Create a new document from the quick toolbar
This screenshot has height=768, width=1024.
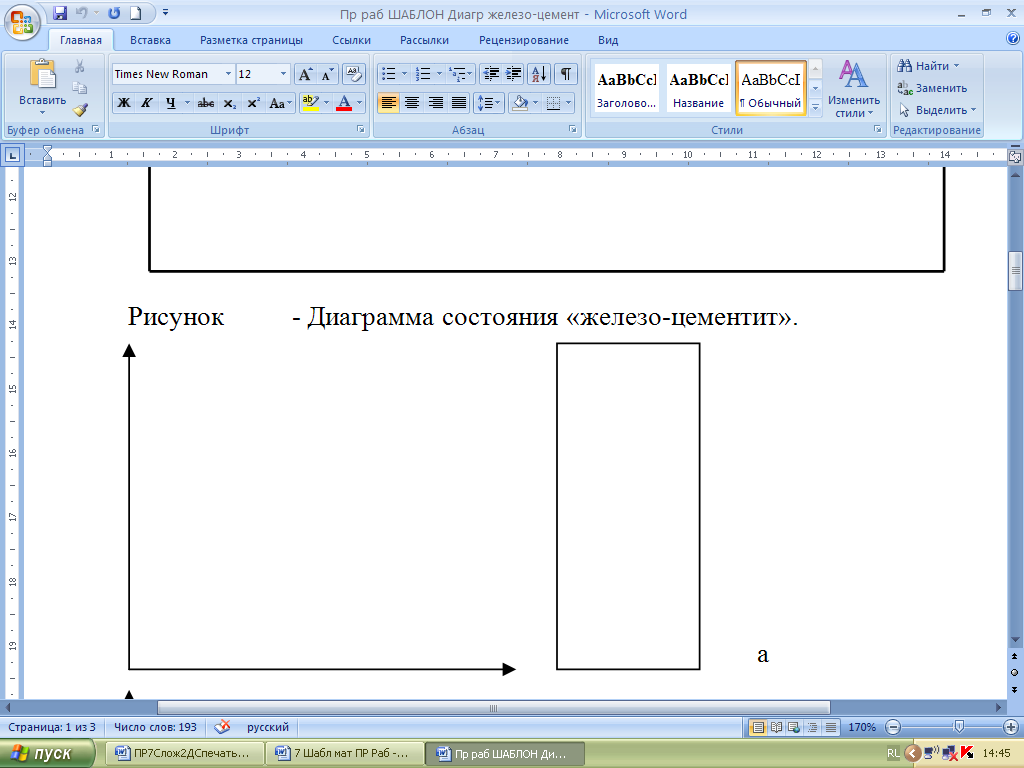[x=136, y=13]
